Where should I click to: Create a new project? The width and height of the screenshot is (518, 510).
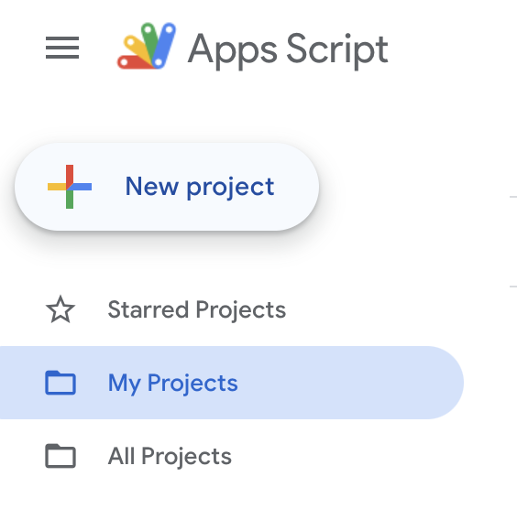[x=167, y=187]
